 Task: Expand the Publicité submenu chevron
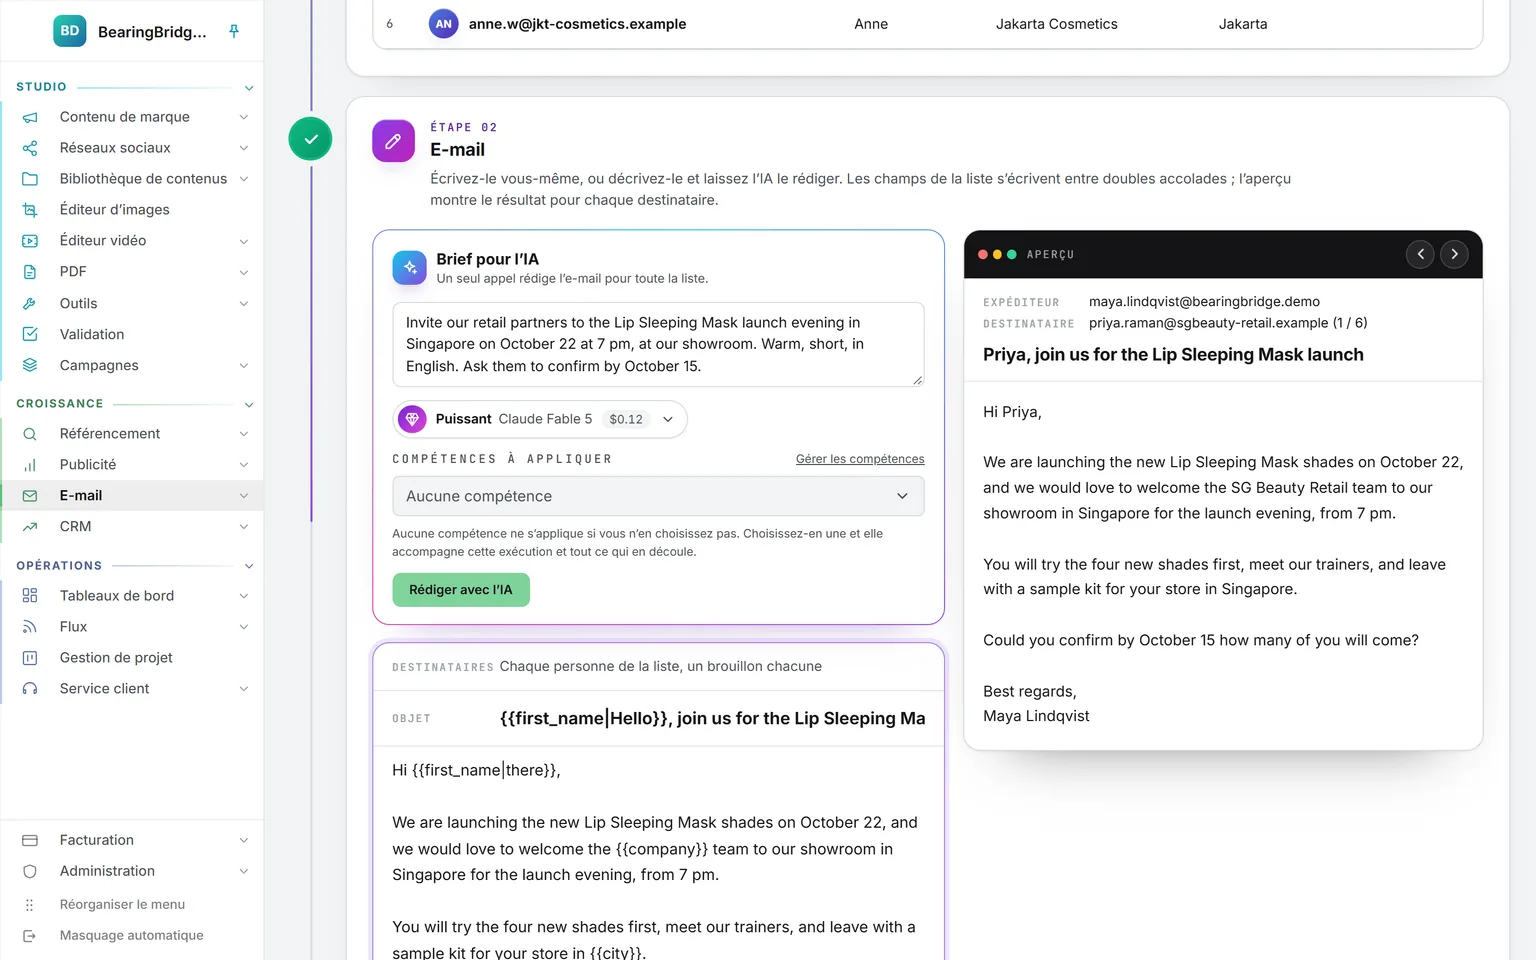(x=244, y=465)
